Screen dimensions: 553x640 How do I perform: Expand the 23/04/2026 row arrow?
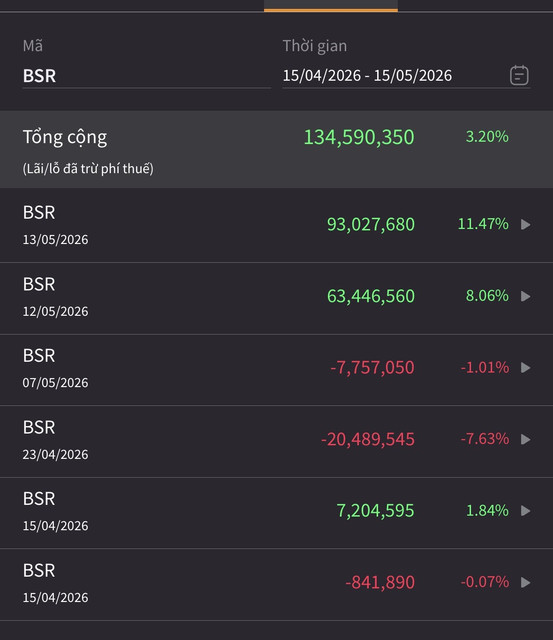pyautogui.click(x=526, y=439)
